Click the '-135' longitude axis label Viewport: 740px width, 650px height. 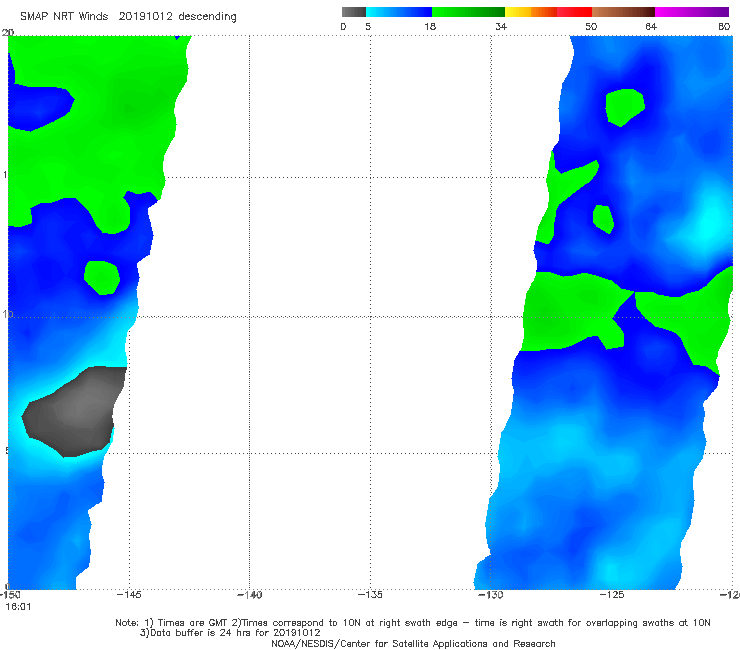pos(370,595)
